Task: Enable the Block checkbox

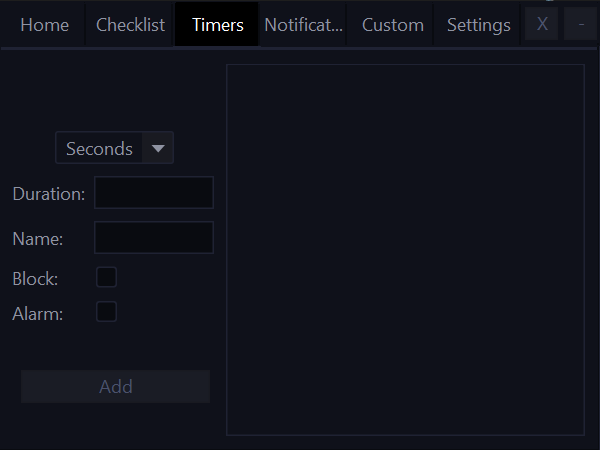Action: (x=106, y=277)
